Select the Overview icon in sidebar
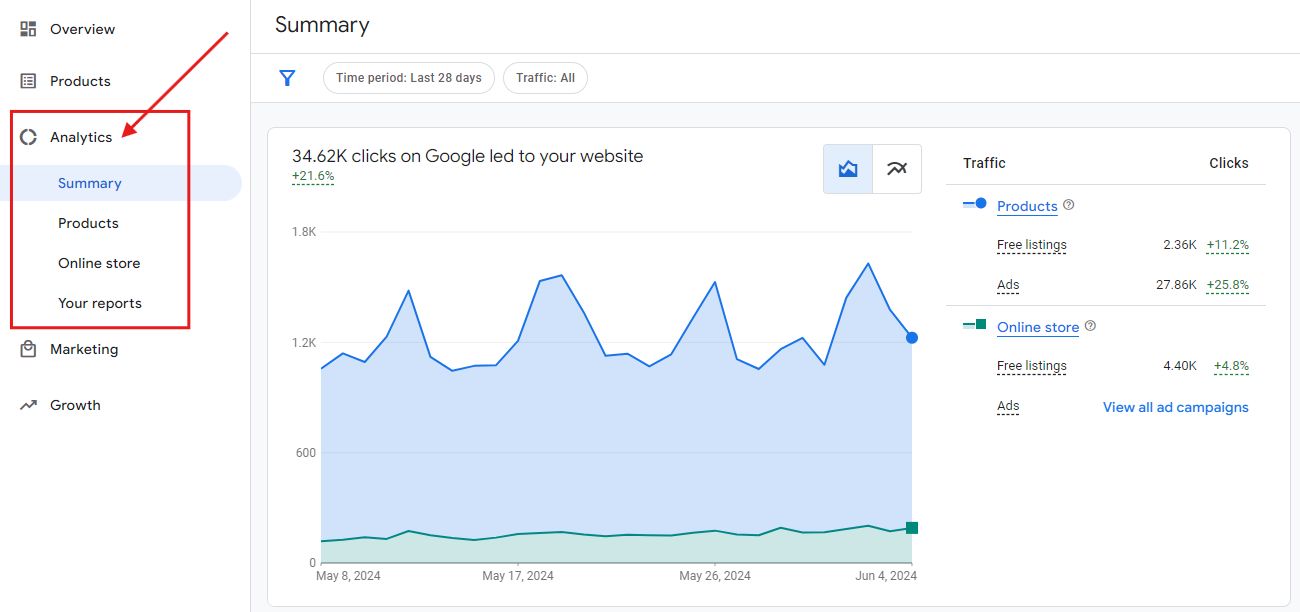The height and width of the screenshot is (612, 1300). [x=28, y=28]
